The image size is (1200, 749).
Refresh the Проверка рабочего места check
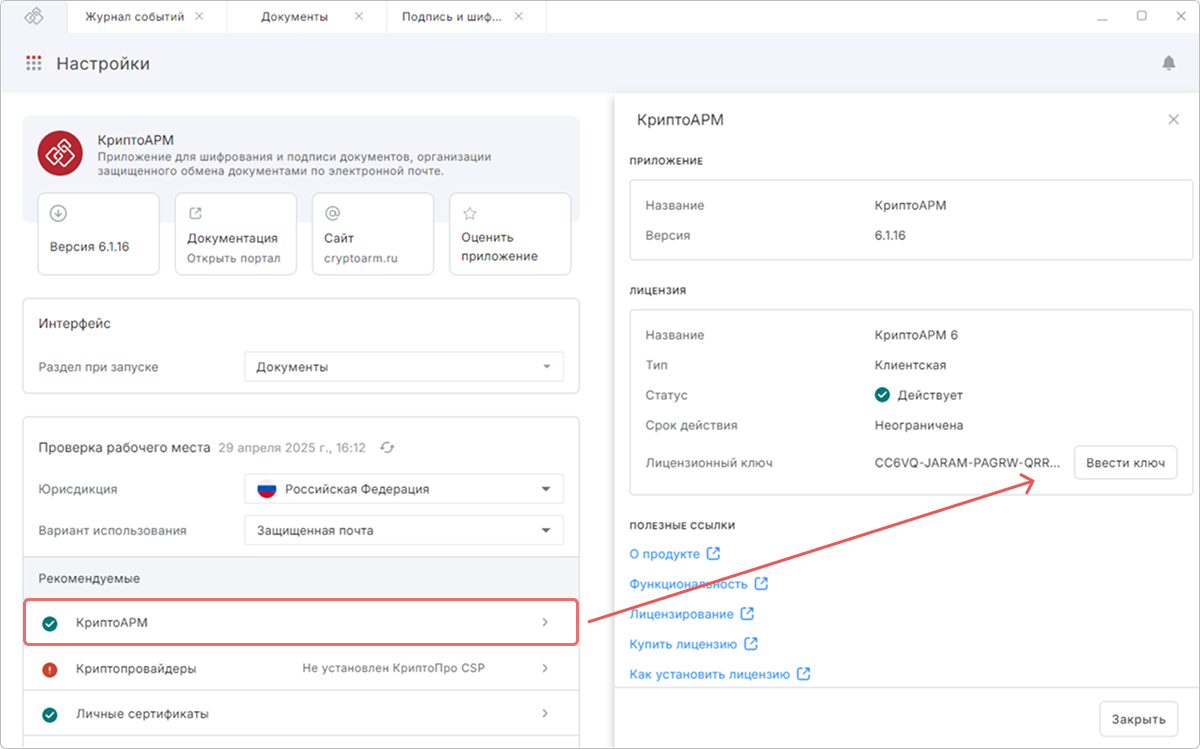click(387, 448)
